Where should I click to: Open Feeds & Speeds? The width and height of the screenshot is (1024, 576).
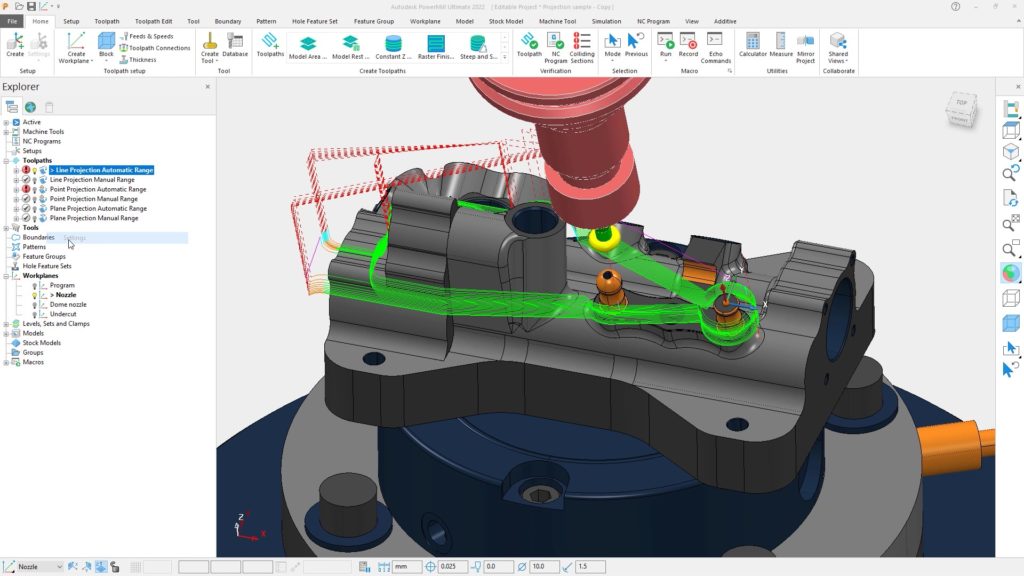pyautogui.click(x=146, y=37)
